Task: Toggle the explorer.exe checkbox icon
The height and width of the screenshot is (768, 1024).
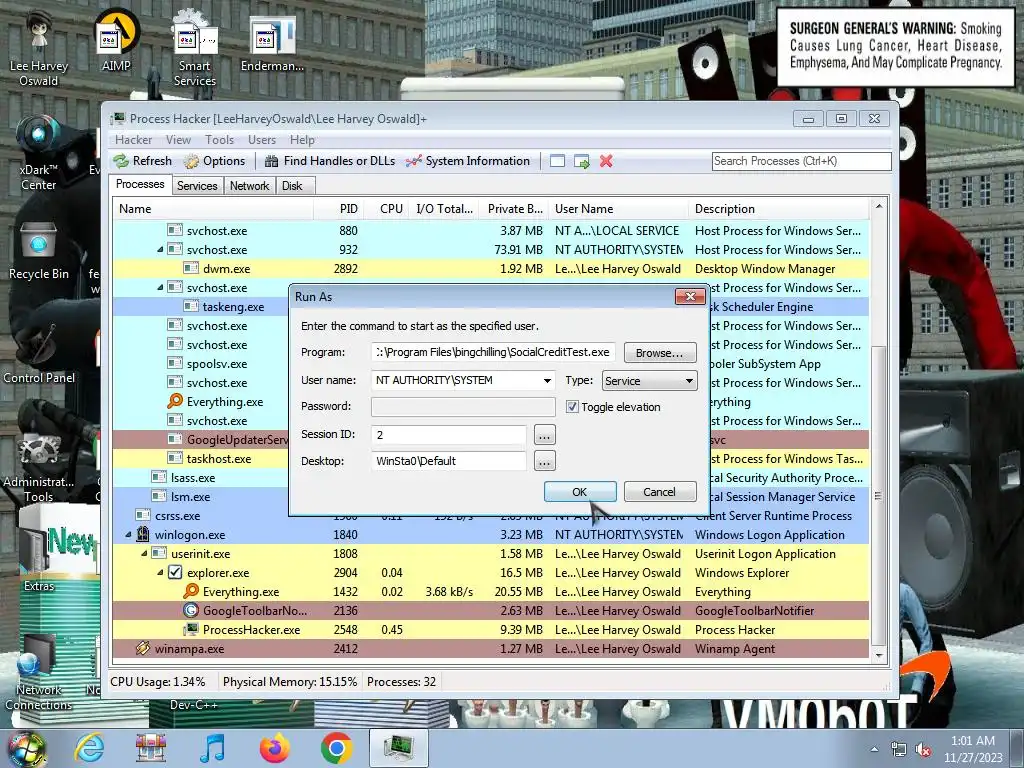Action: pyautogui.click(x=175, y=572)
